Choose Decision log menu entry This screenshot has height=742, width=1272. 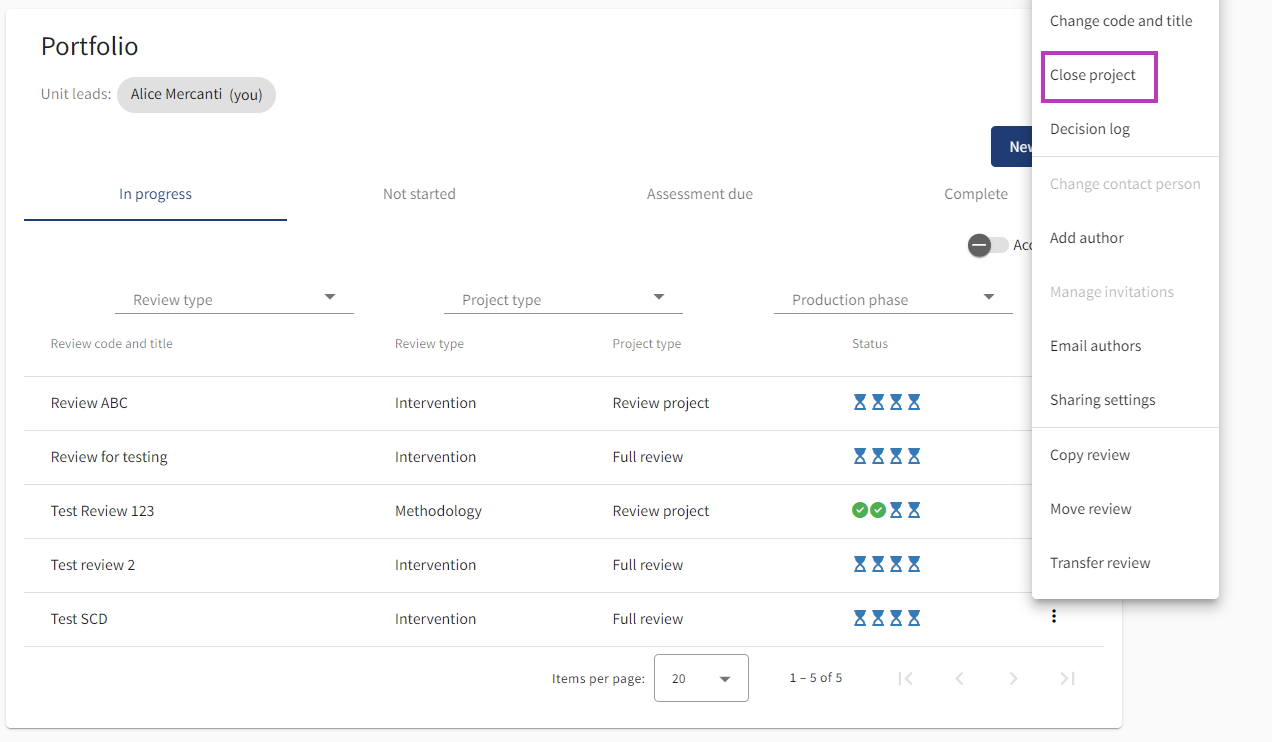point(1090,129)
